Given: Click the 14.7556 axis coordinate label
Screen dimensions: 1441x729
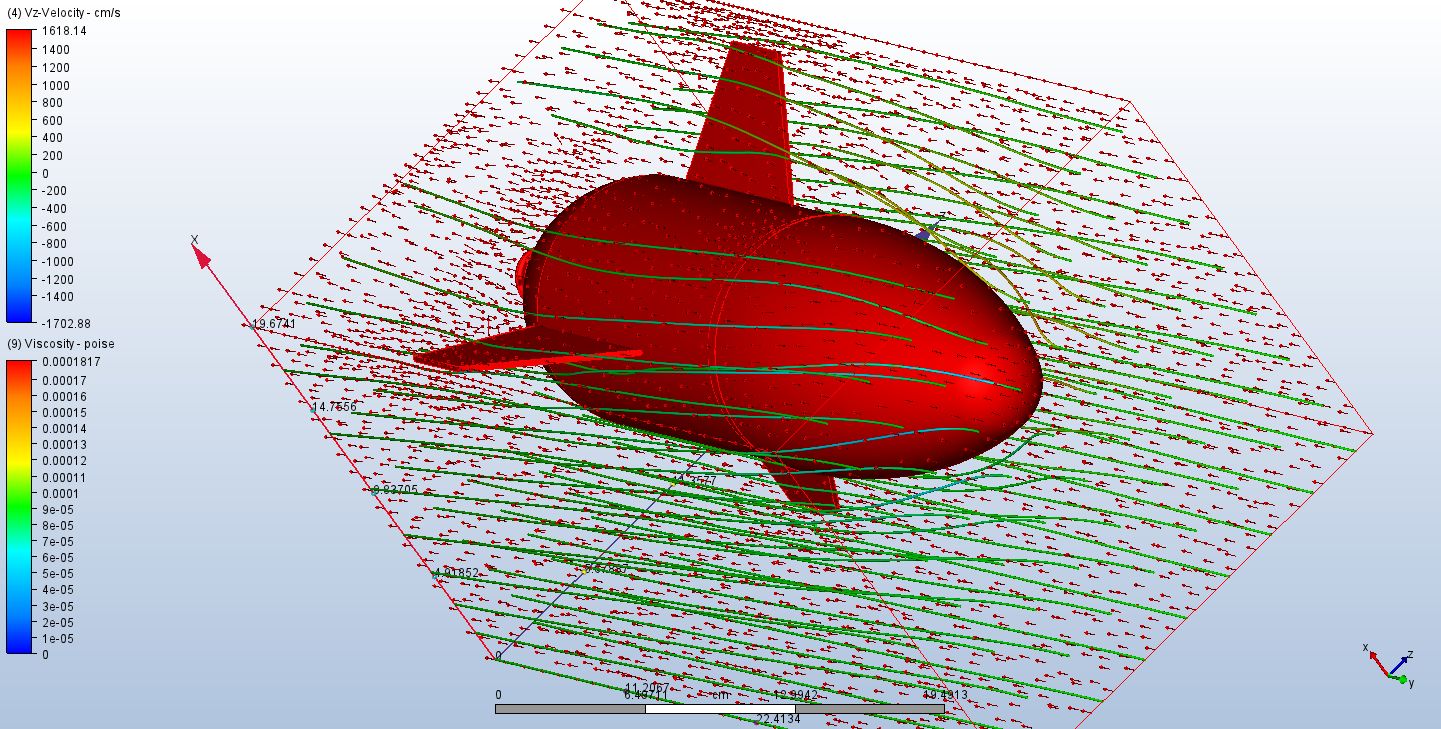Looking at the screenshot, I should coord(334,407).
